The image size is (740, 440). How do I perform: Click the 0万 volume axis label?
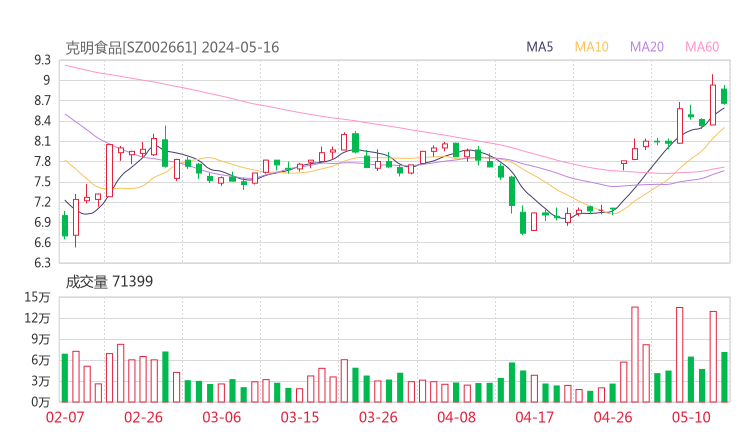click(x=41, y=402)
